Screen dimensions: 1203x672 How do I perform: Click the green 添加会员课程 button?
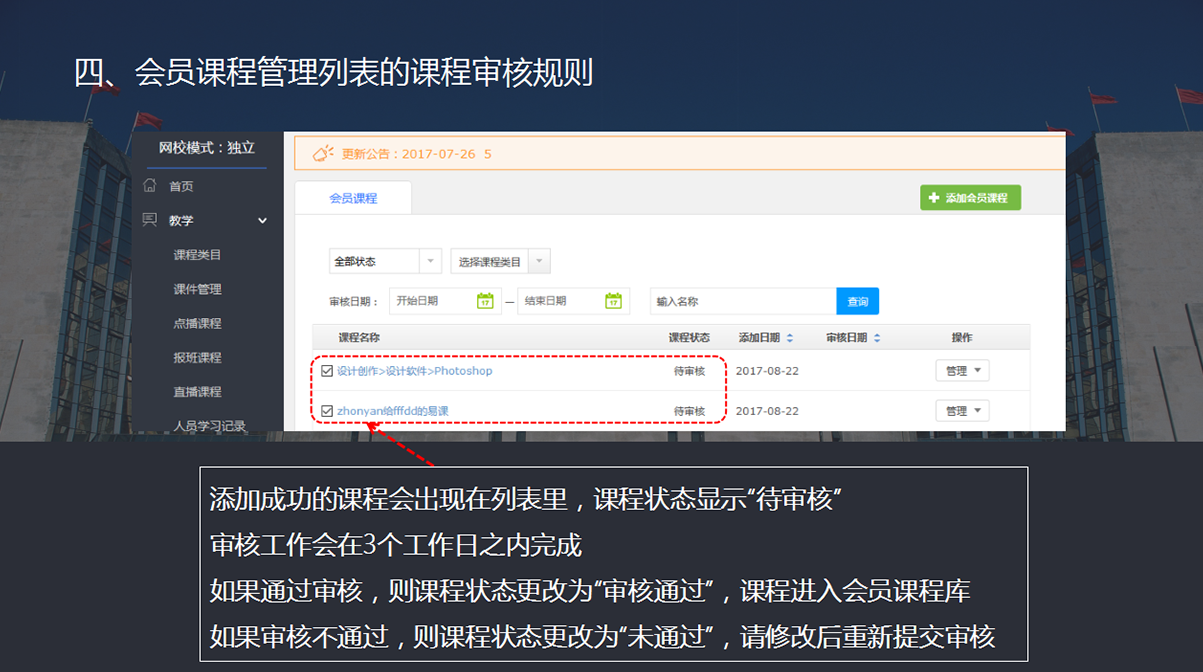pos(970,198)
